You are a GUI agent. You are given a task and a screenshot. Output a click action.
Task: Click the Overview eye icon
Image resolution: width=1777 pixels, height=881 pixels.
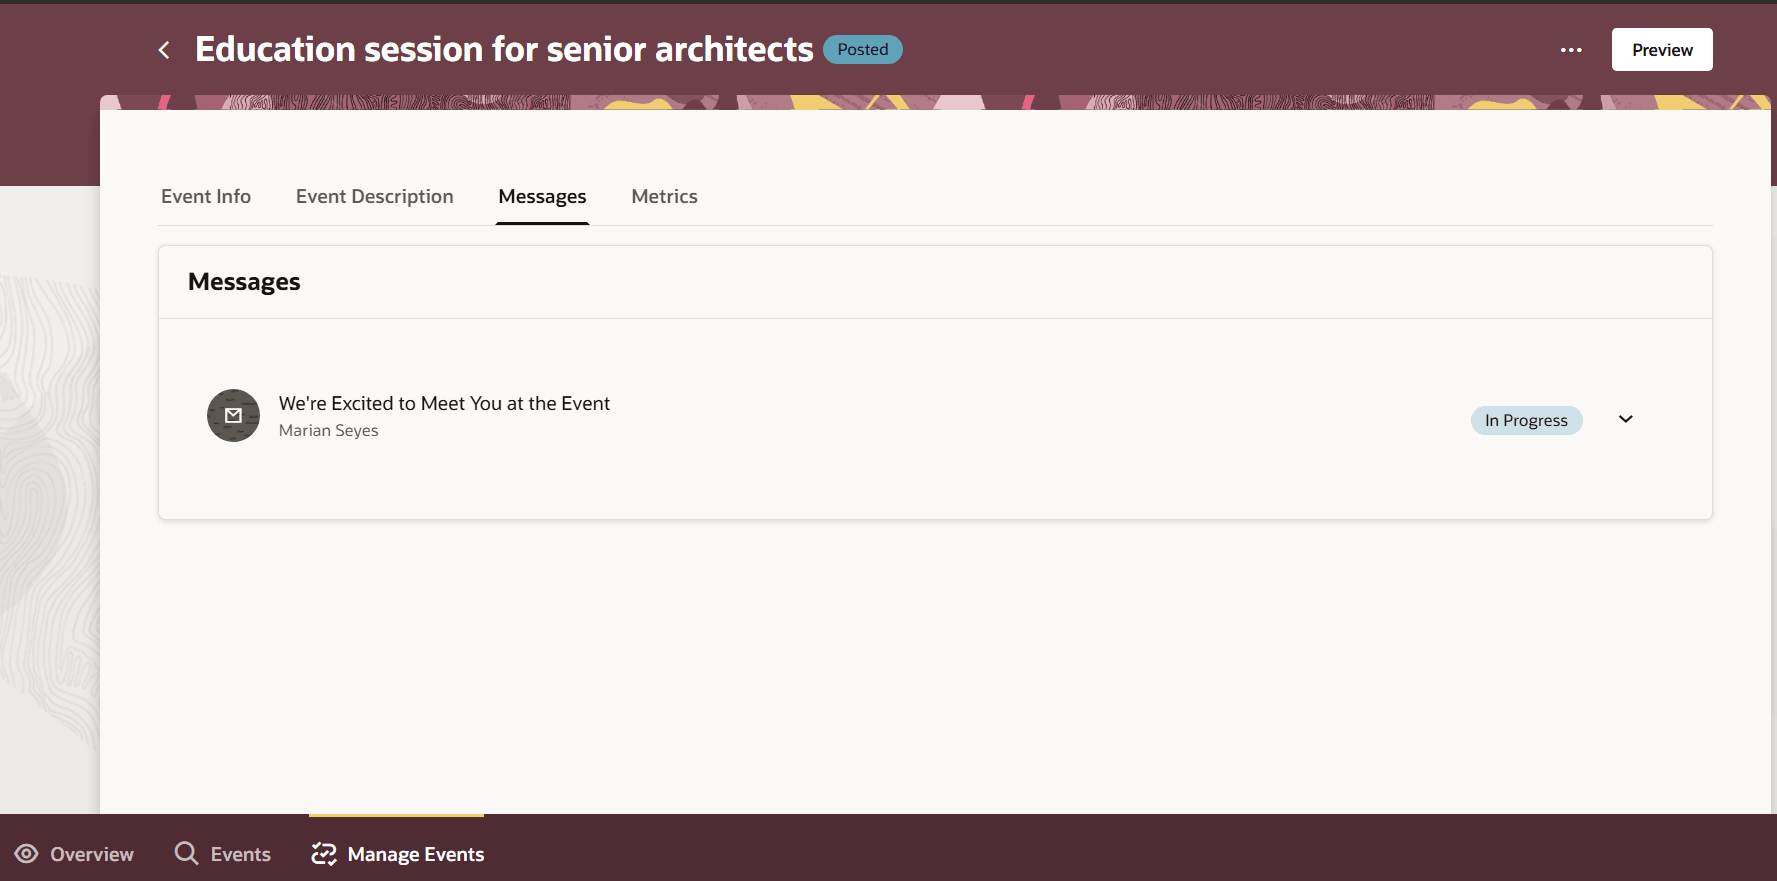[x=27, y=854]
